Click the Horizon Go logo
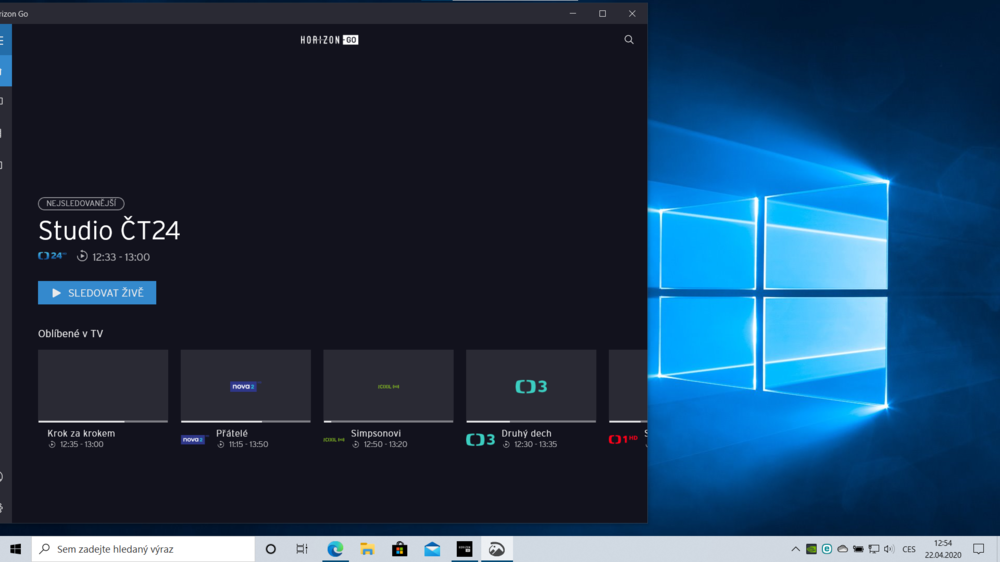Screen dimensions: 1000x562 [x=329, y=40]
